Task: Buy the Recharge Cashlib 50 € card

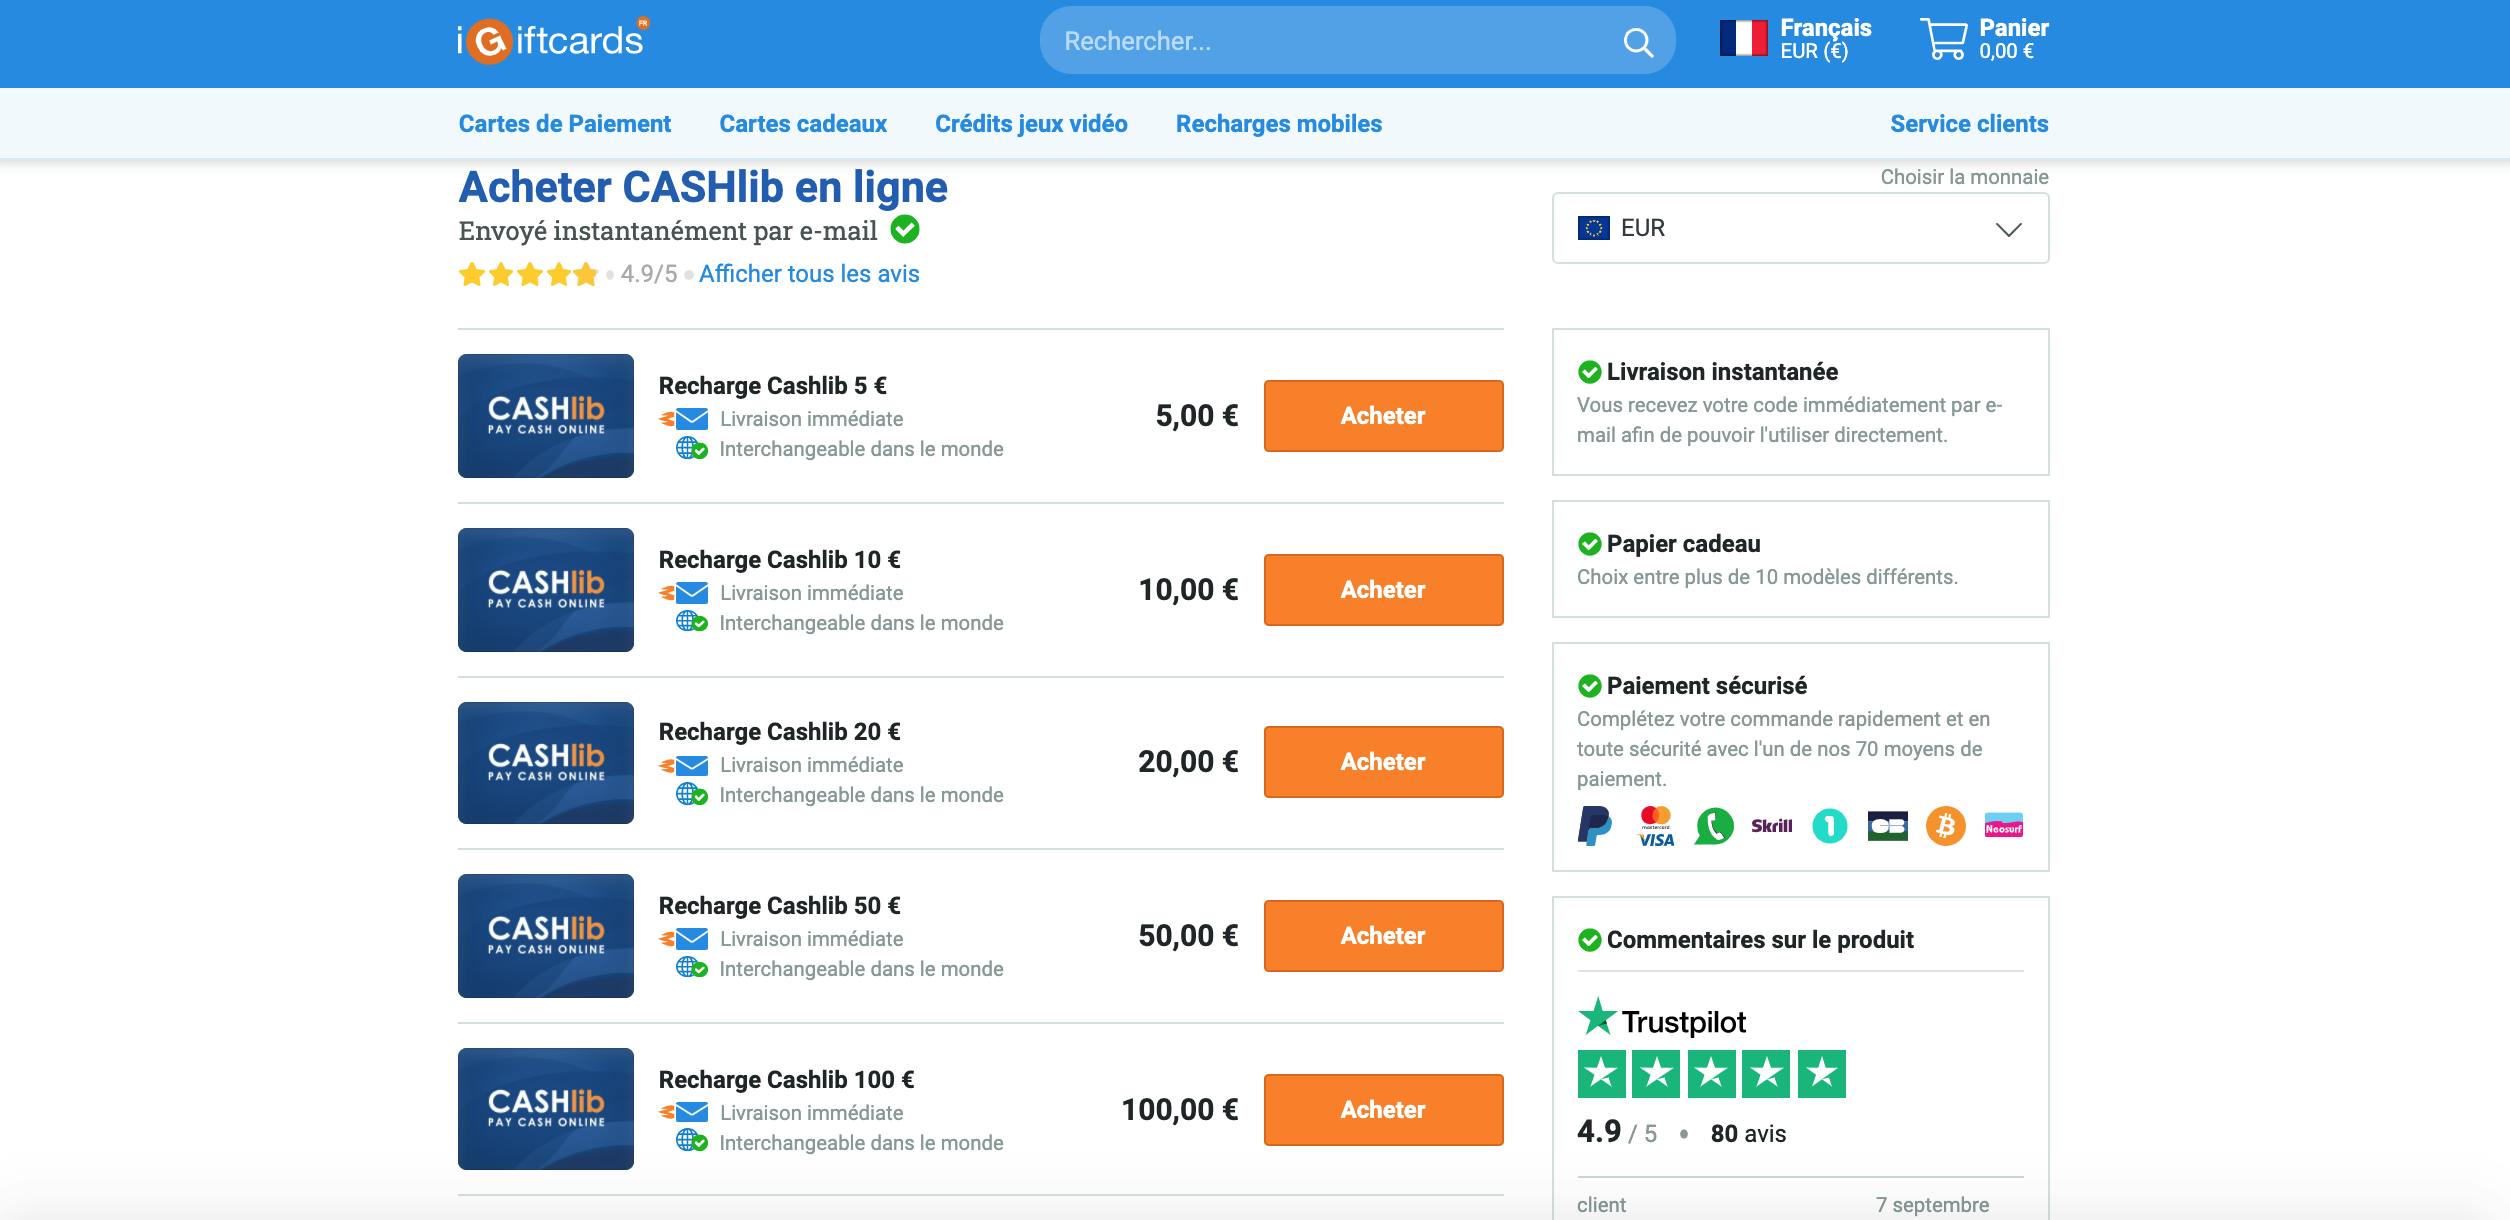Action: (x=1383, y=936)
